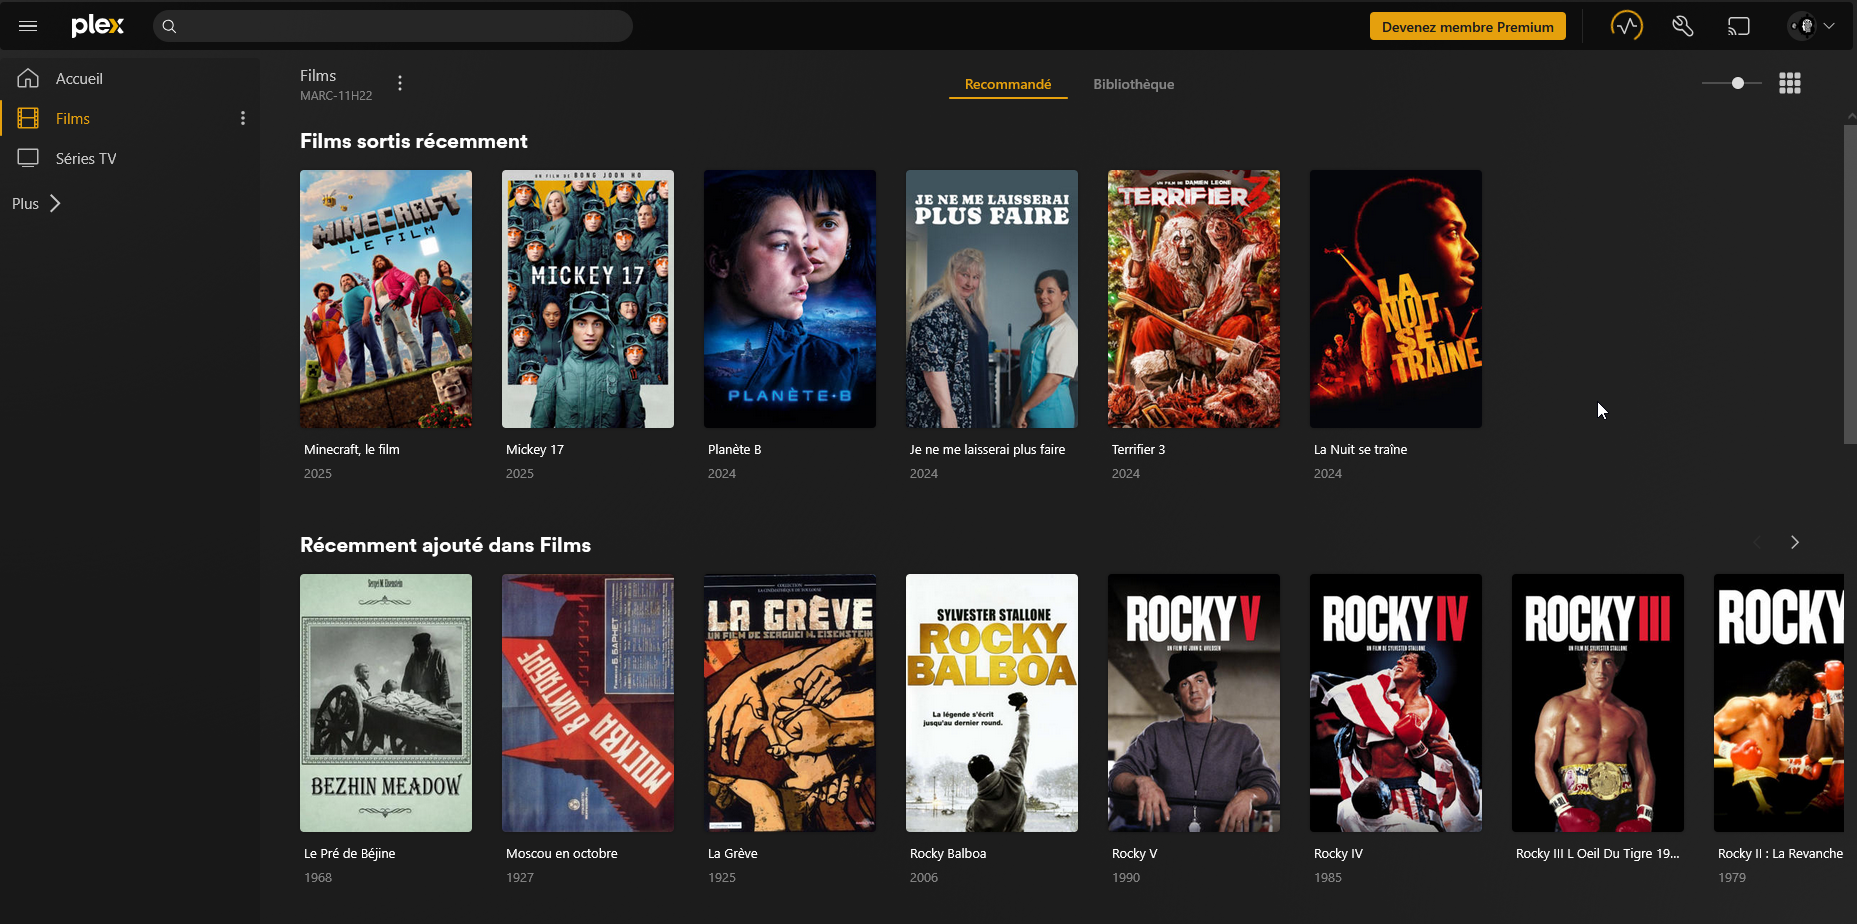Open the Minecraft, le film poster
Viewport: 1857px width, 924px height.
(x=386, y=299)
